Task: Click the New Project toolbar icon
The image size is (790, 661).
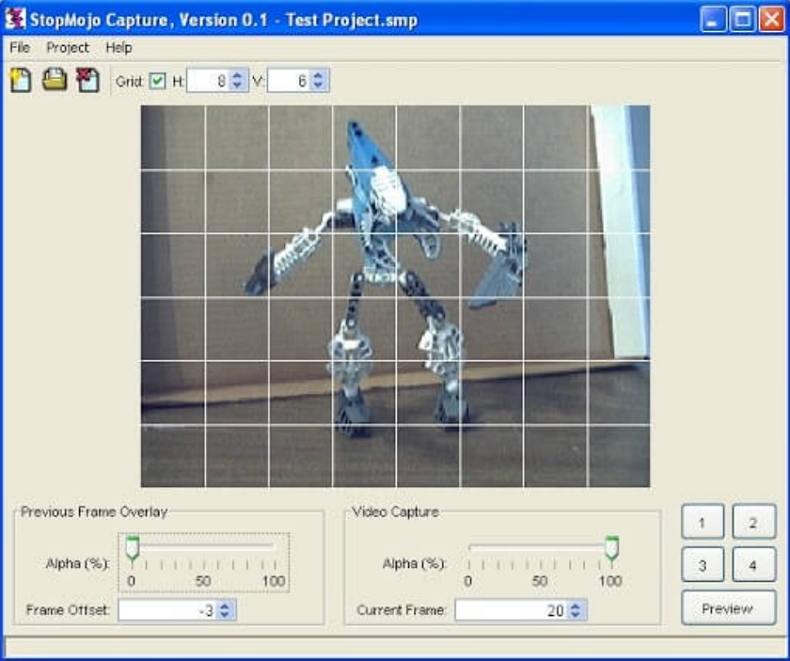Action: (21, 80)
